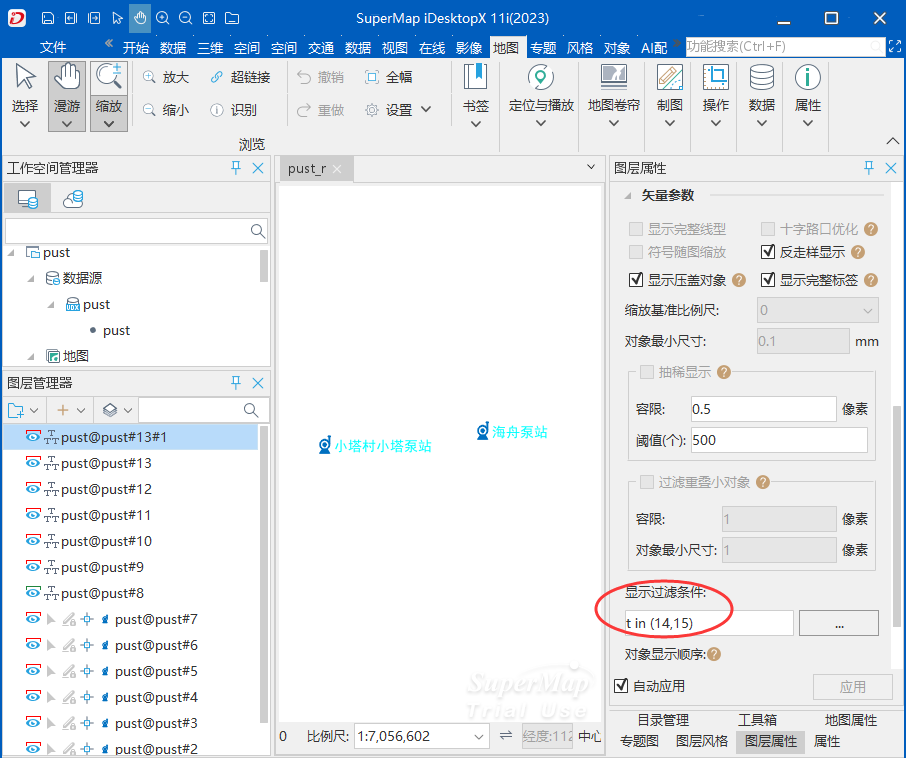Screen dimensions: 906x758
Task: Open the 文件 menu
Action: pyautogui.click(x=53, y=47)
